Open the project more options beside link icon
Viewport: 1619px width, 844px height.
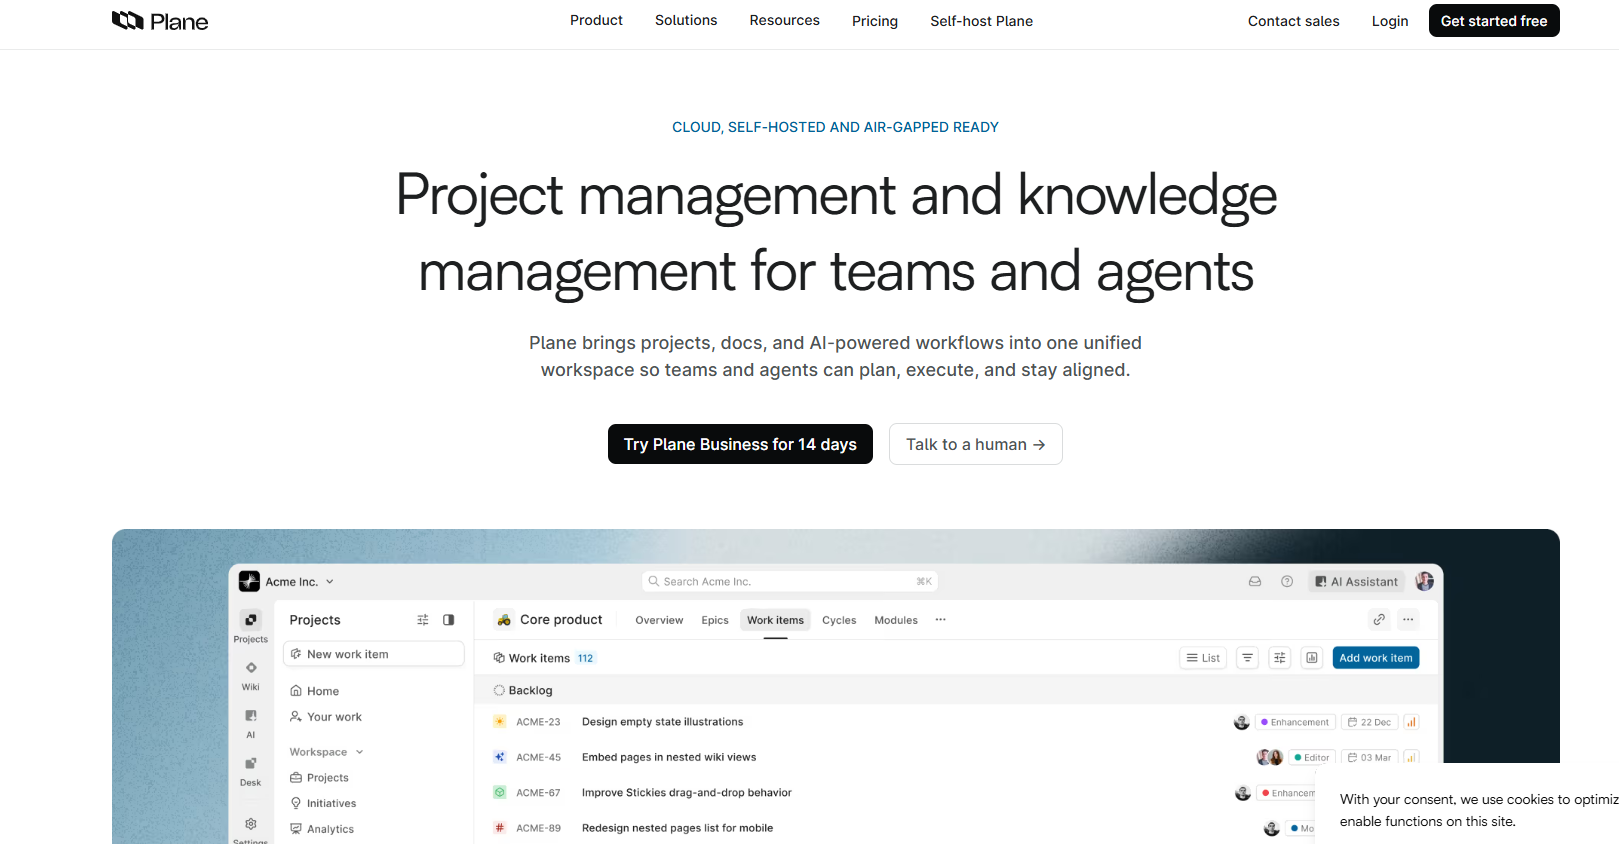[1408, 620]
